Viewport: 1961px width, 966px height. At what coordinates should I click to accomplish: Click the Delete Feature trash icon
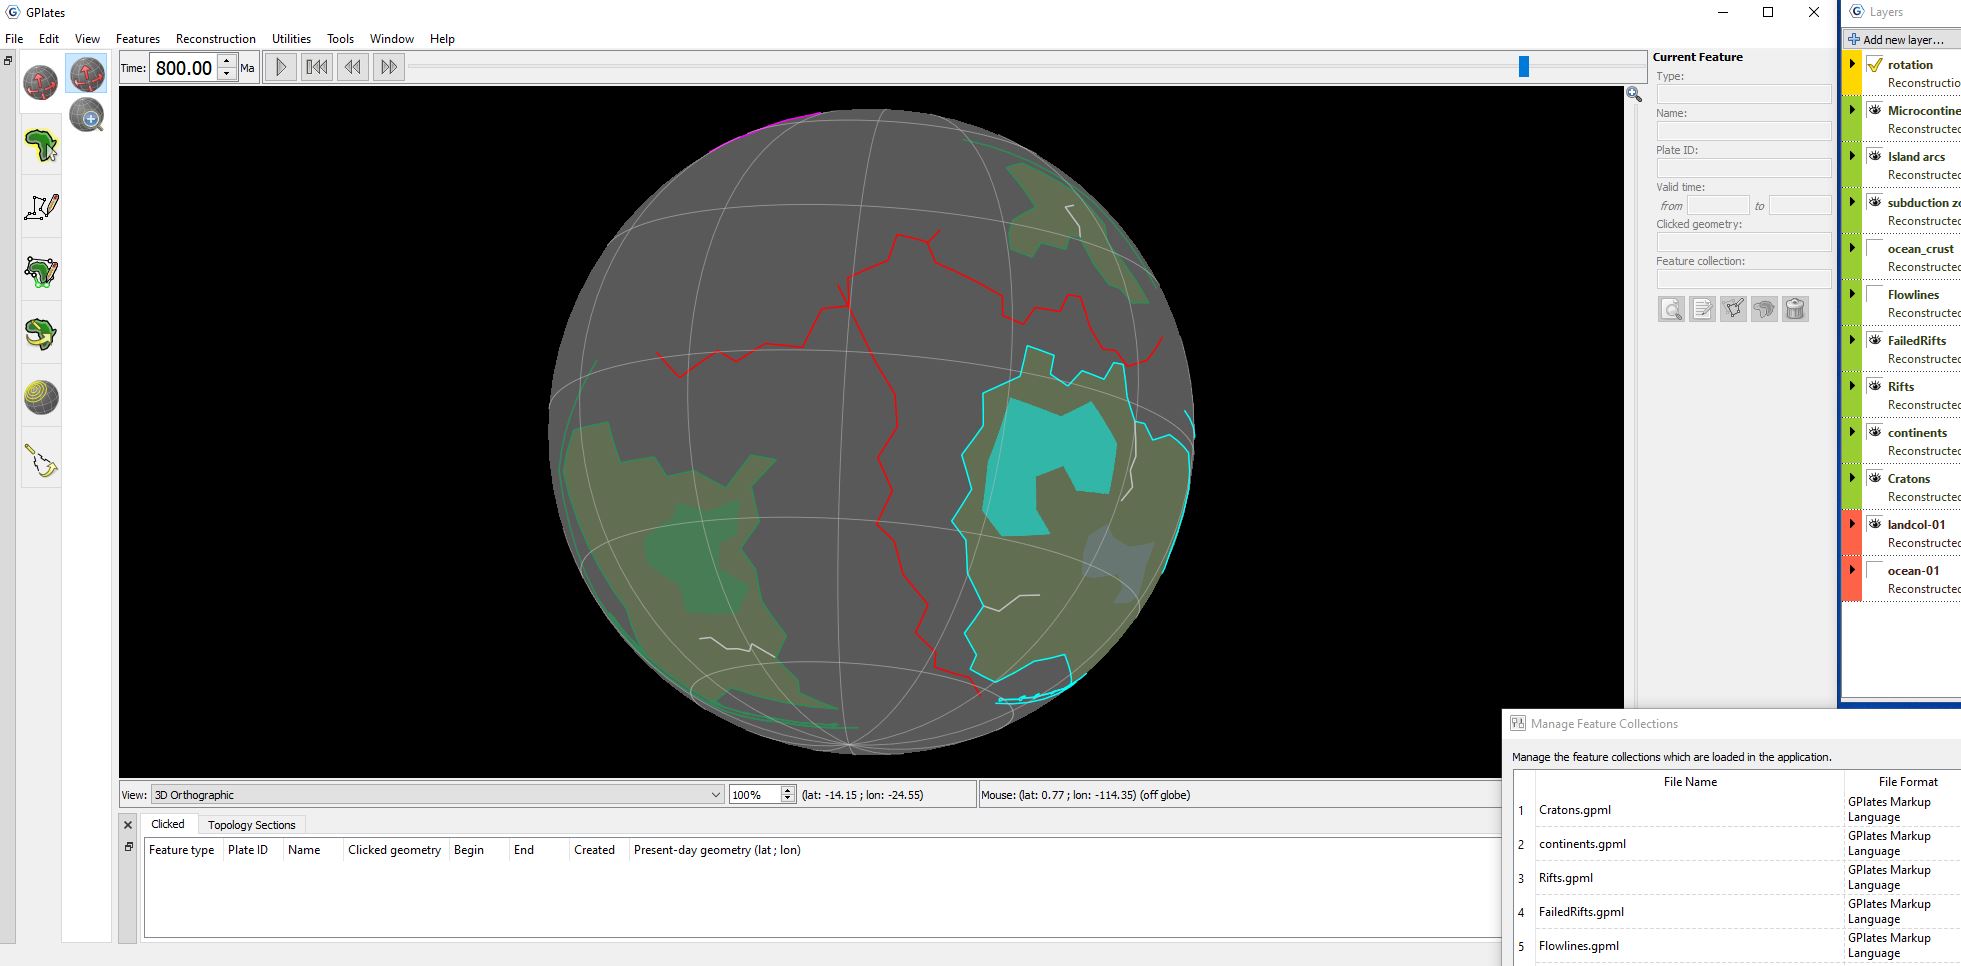(x=1795, y=309)
